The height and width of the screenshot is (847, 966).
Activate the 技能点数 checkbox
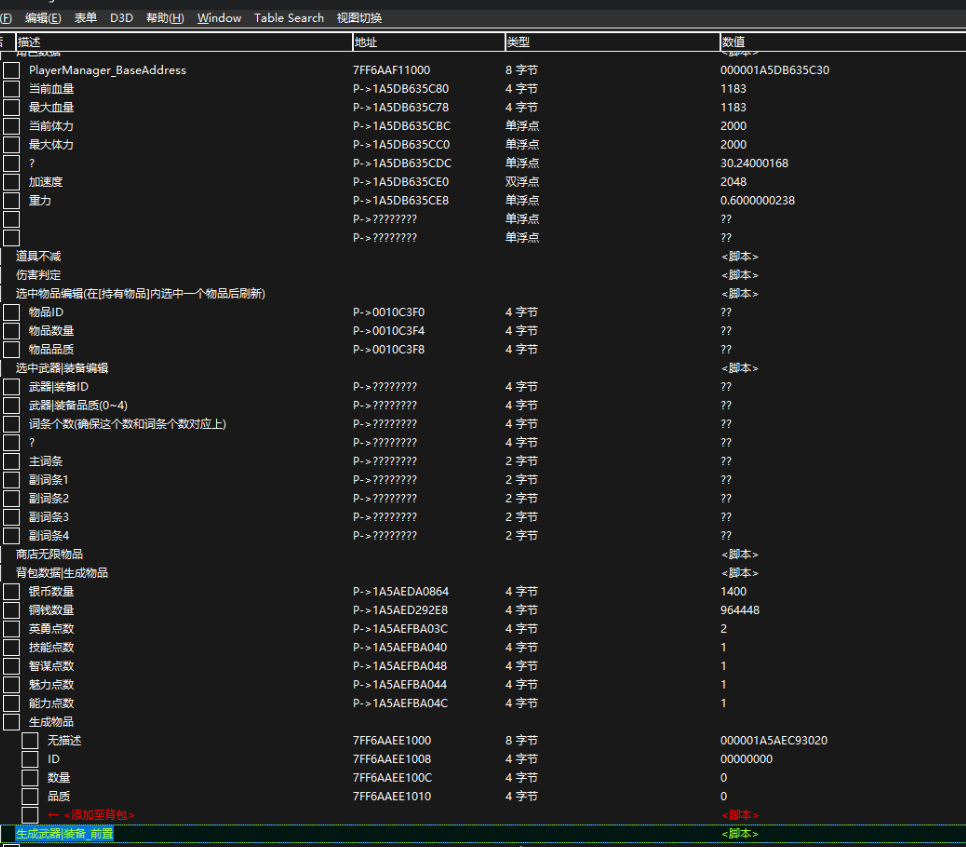click(x=11, y=648)
